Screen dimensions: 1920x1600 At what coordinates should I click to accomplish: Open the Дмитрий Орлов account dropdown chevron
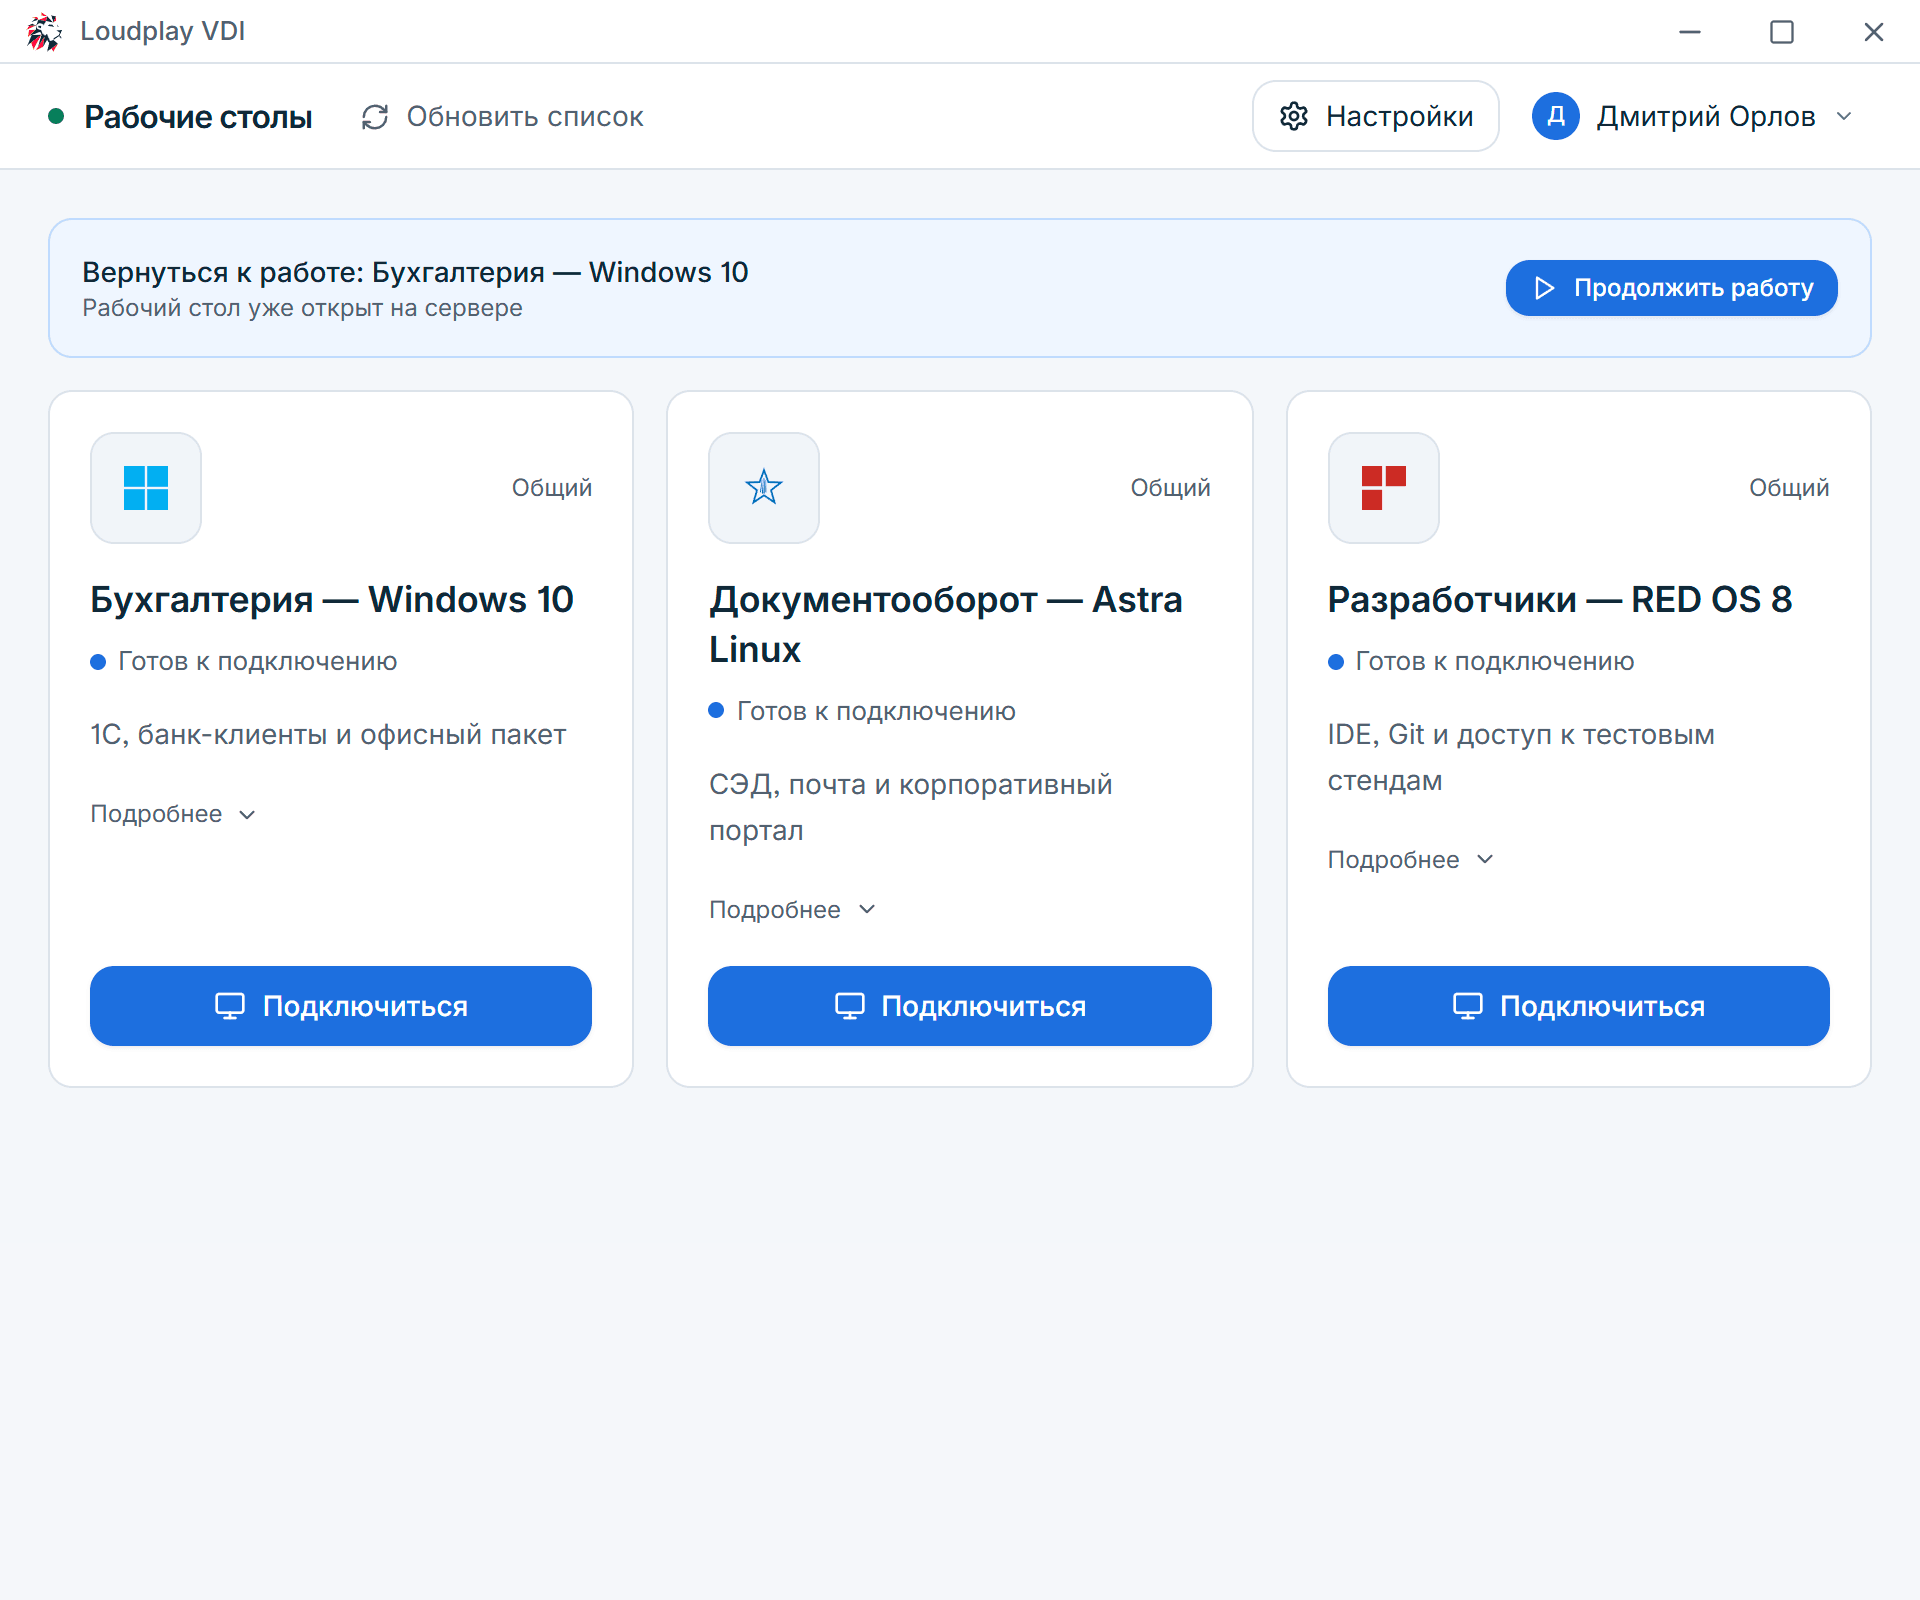pyautogui.click(x=1844, y=116)
